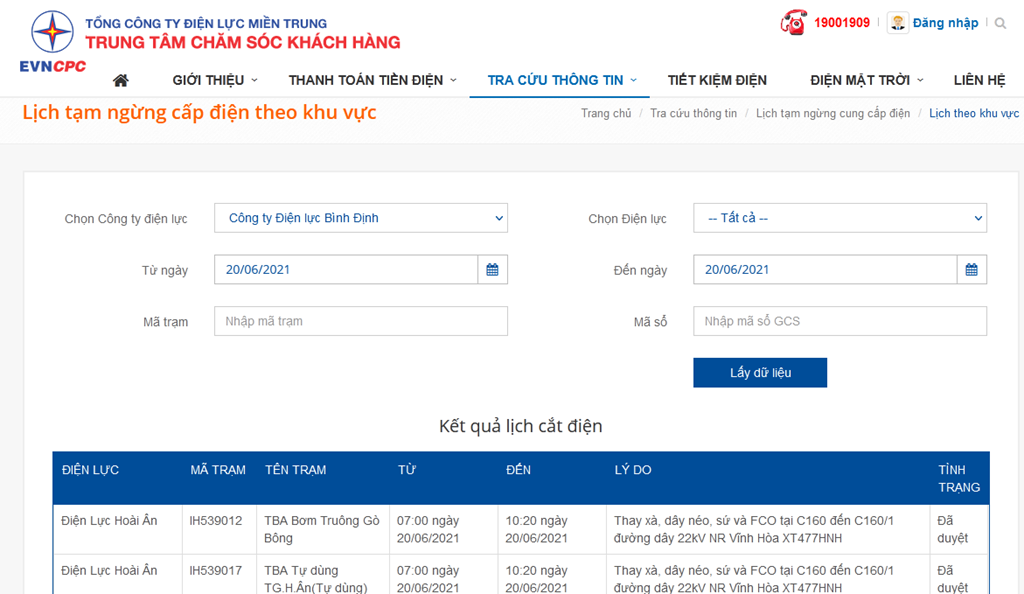Click the MÃ TRẠM column header
The width and height of the screenshot is (1024, 594).
218,470
